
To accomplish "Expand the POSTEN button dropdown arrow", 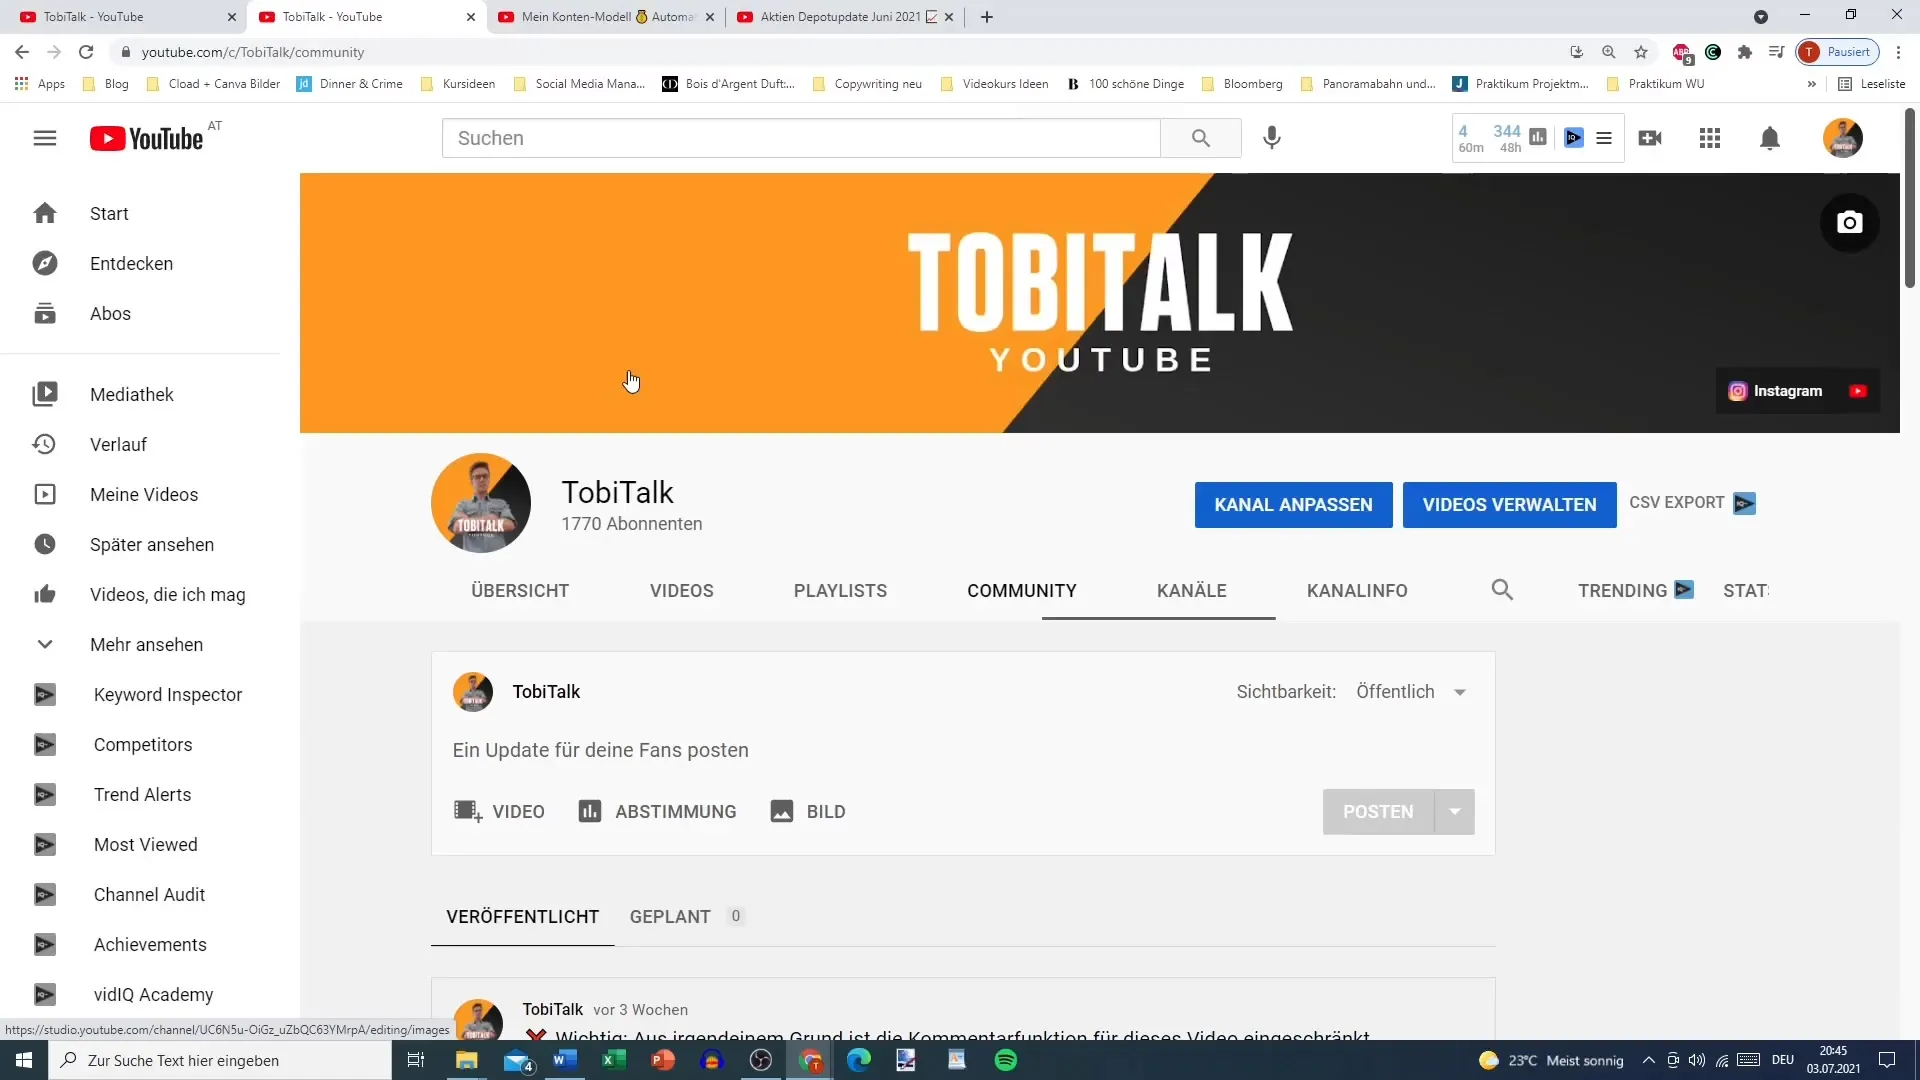I will point(1455,811).
